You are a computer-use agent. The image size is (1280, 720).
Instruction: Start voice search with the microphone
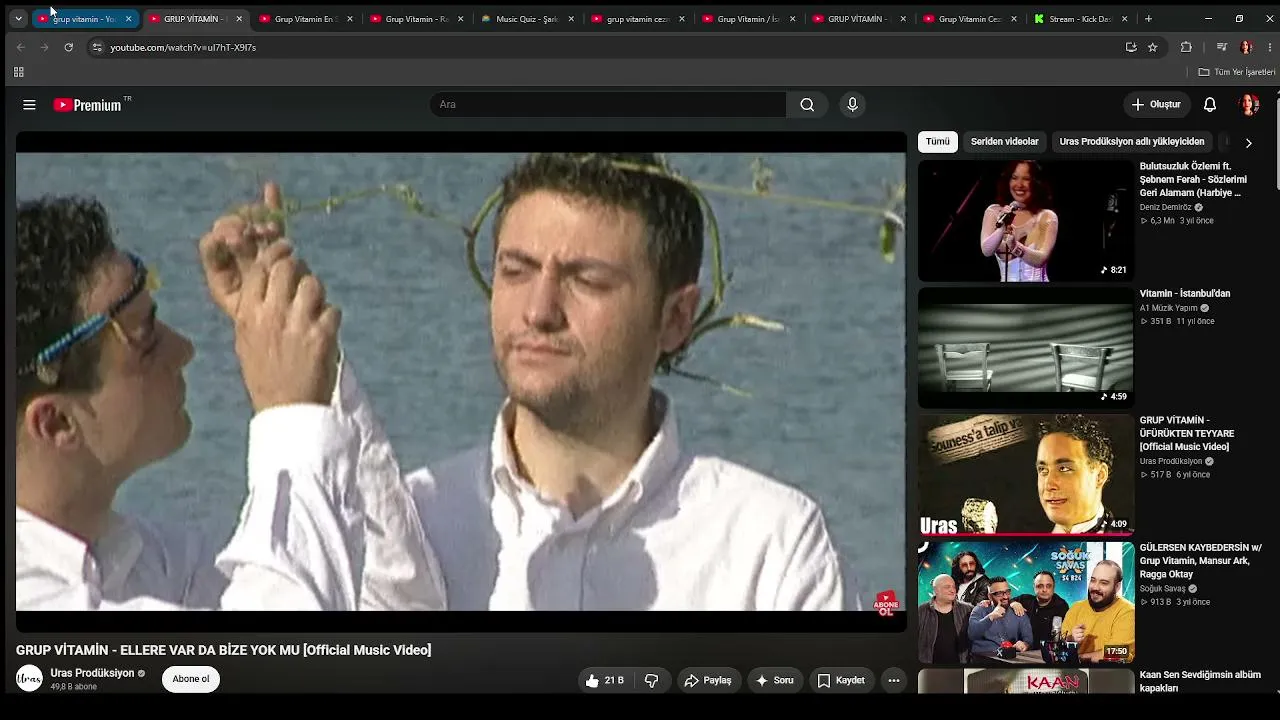click(852, 105)
